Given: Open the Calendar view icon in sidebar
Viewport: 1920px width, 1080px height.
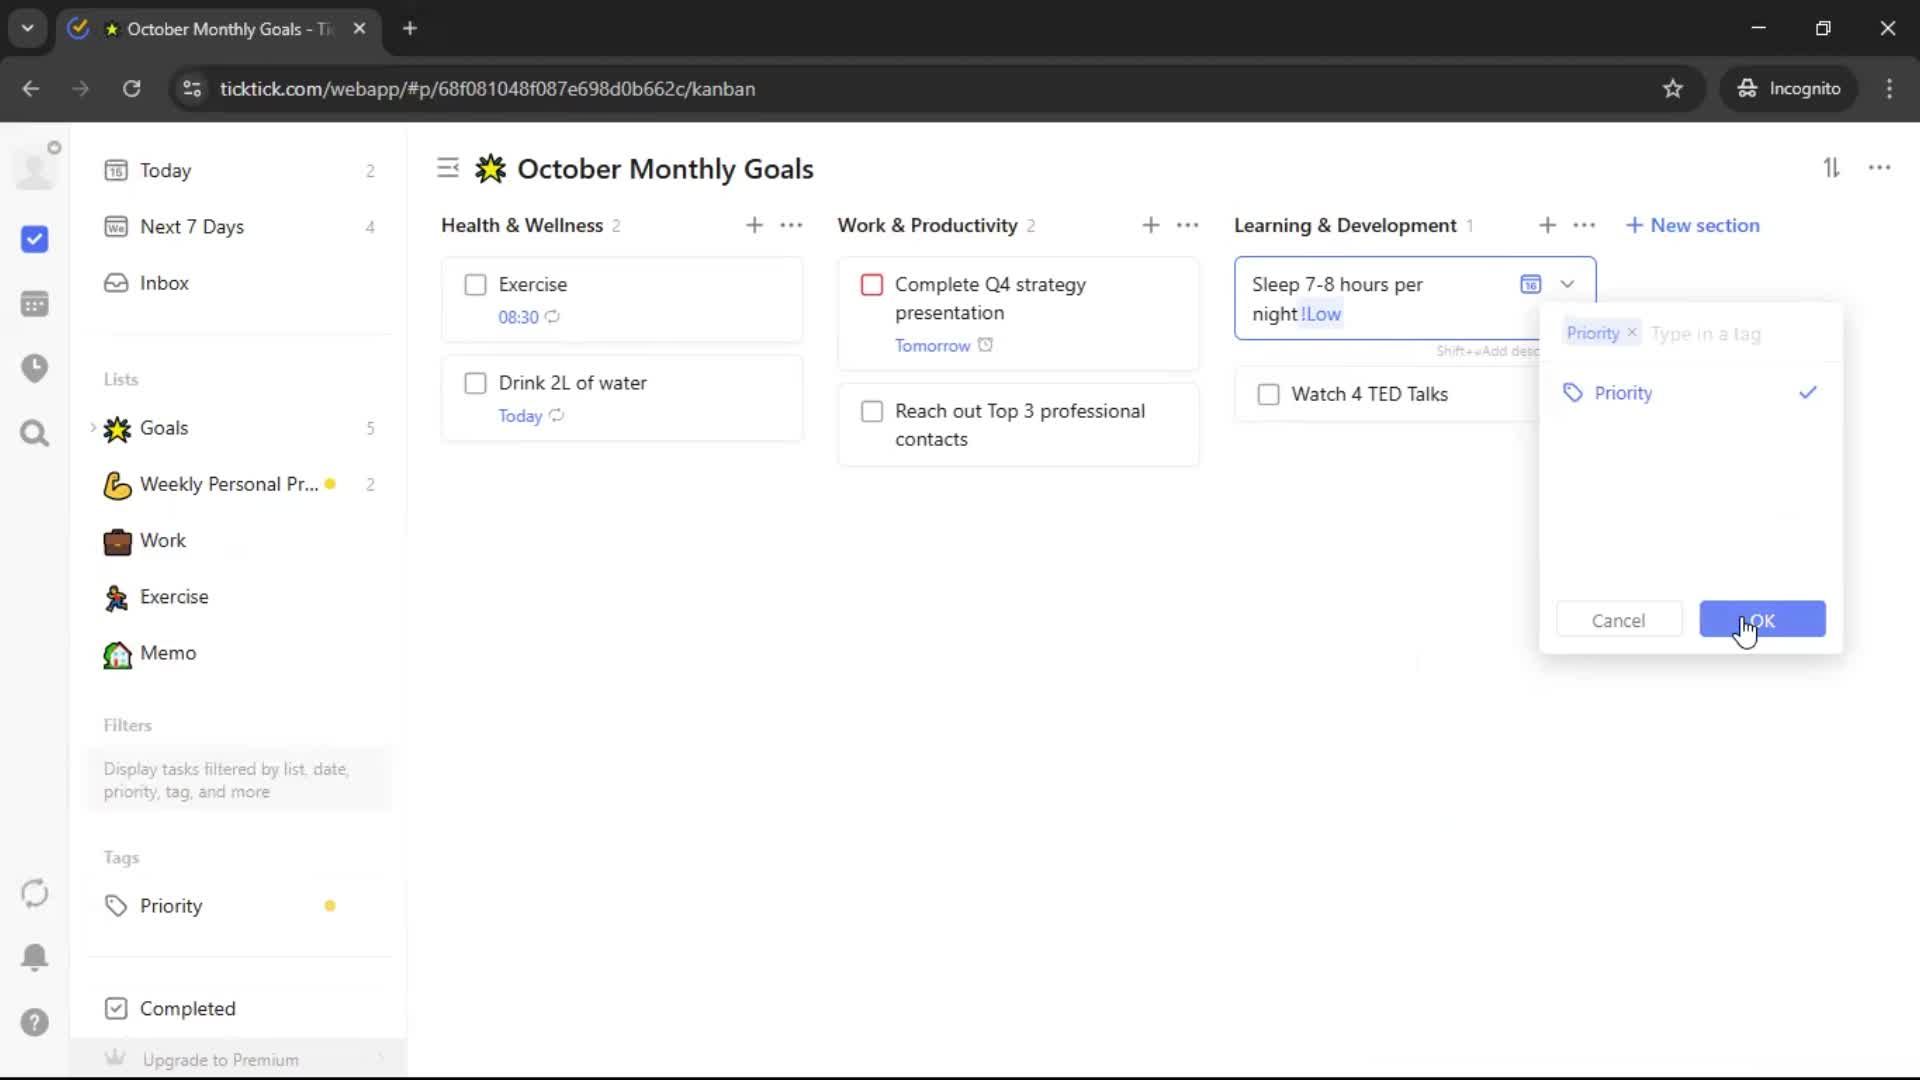Looking at the screenshot, I should click(x=35, y=304).
